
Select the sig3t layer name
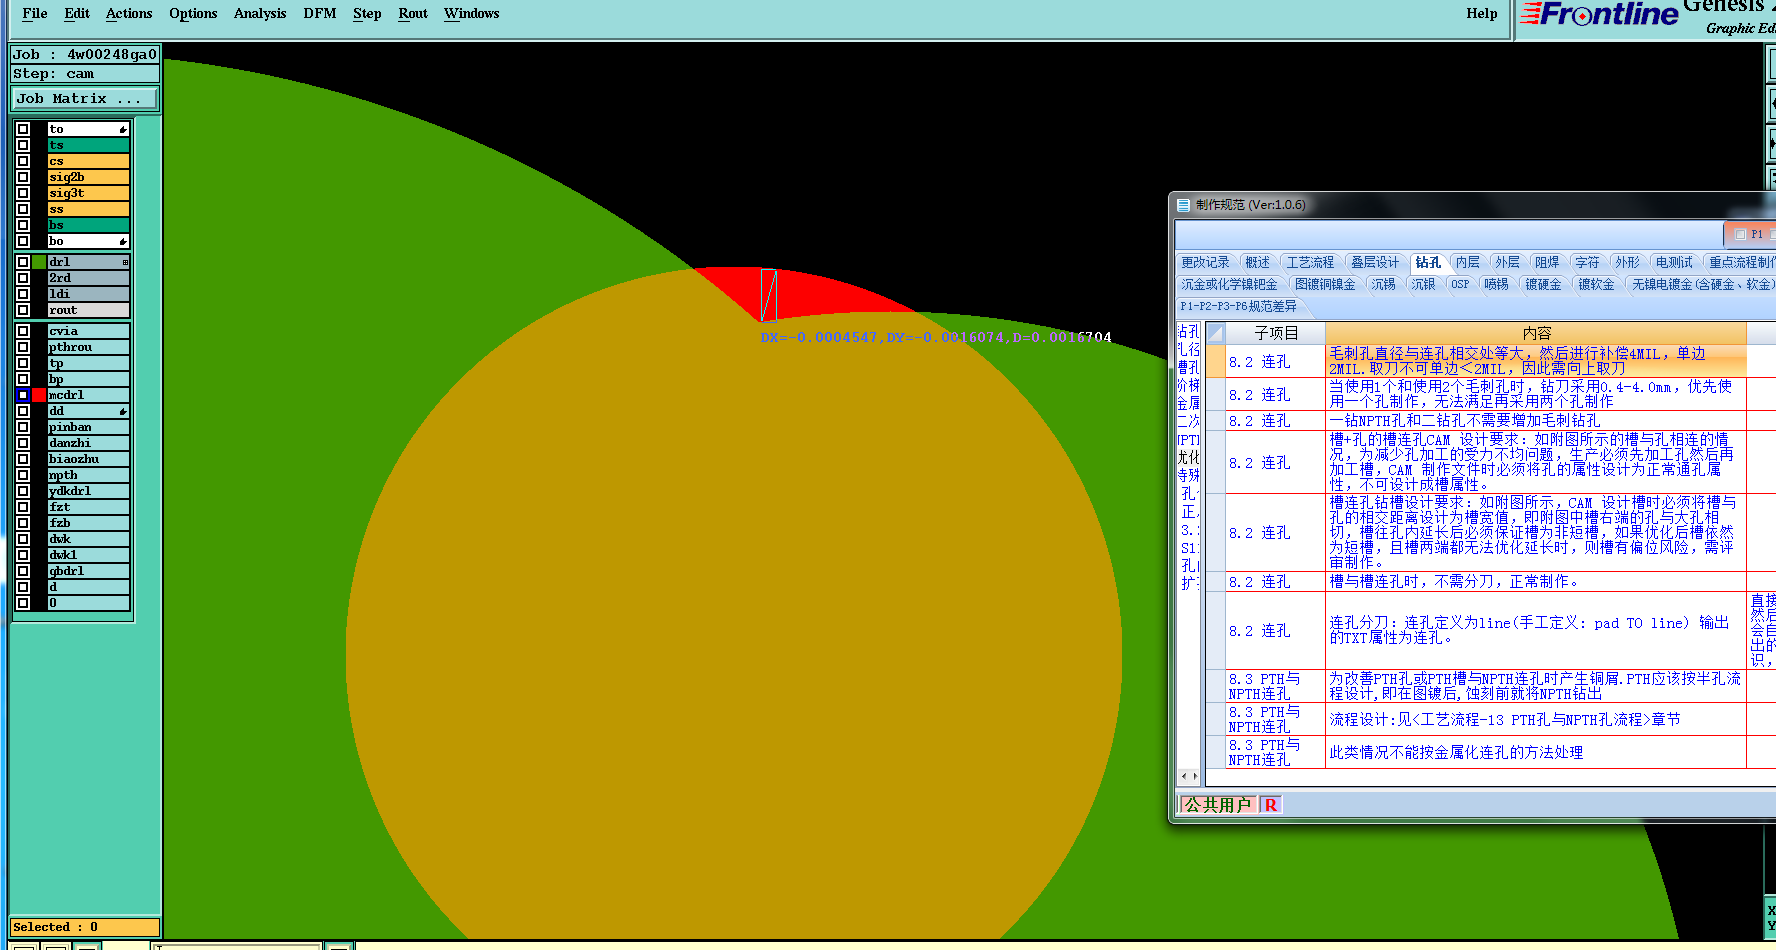89,193
